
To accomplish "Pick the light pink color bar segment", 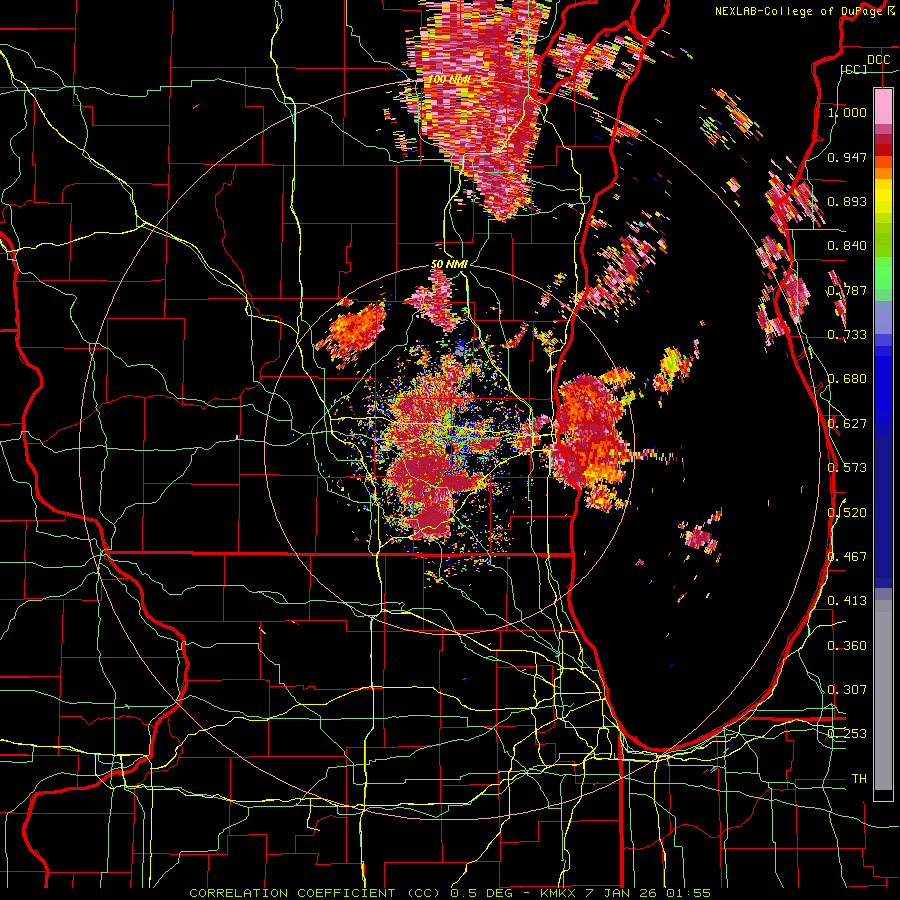I will click(883, 106).
